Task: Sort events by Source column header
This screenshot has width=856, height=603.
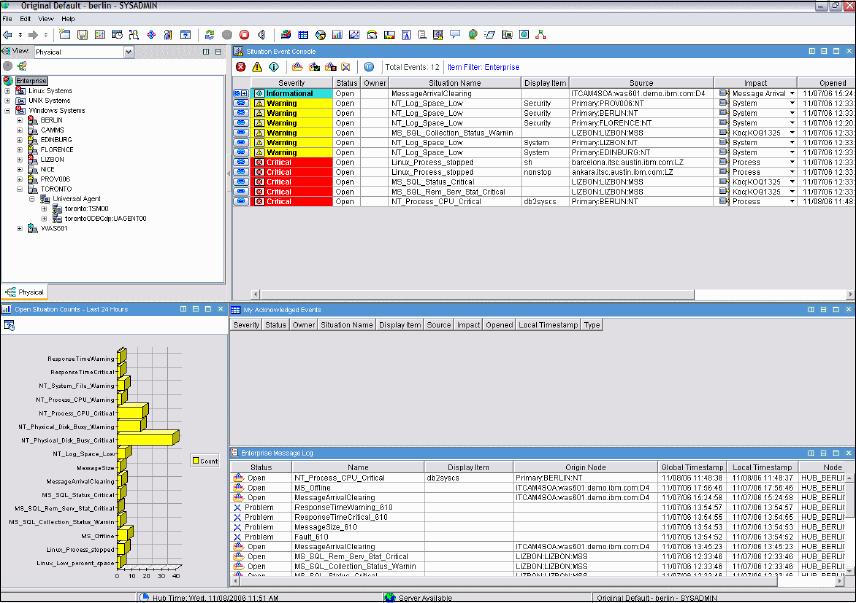Action: coord(641,83)
